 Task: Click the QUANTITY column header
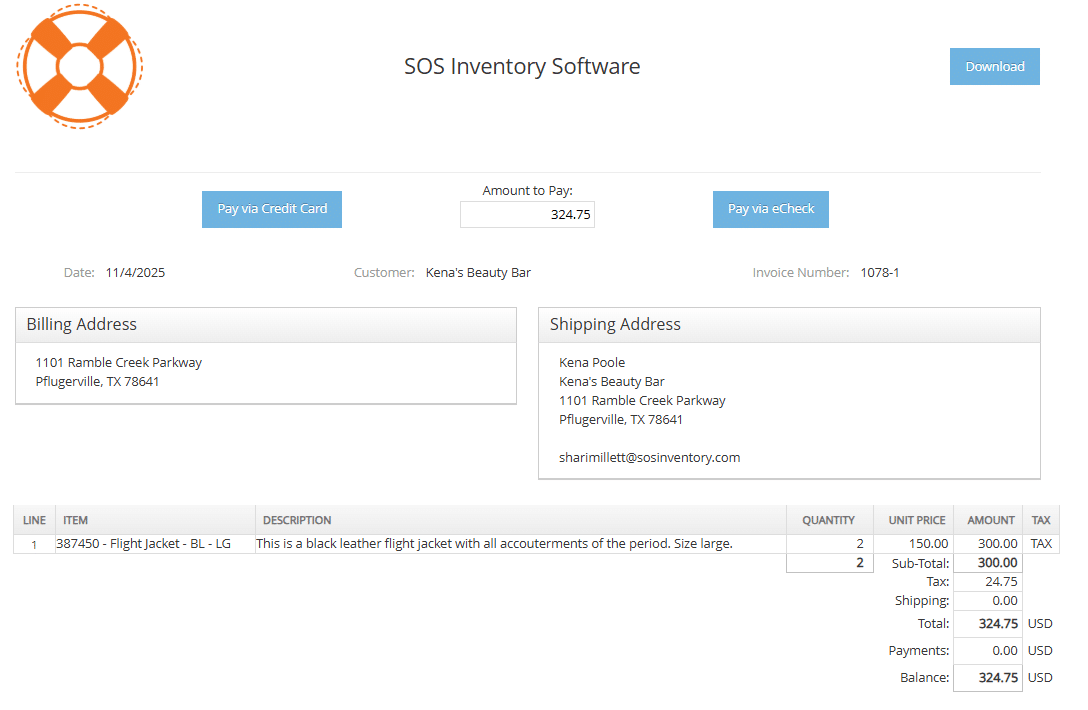click(x=828, y=520)
